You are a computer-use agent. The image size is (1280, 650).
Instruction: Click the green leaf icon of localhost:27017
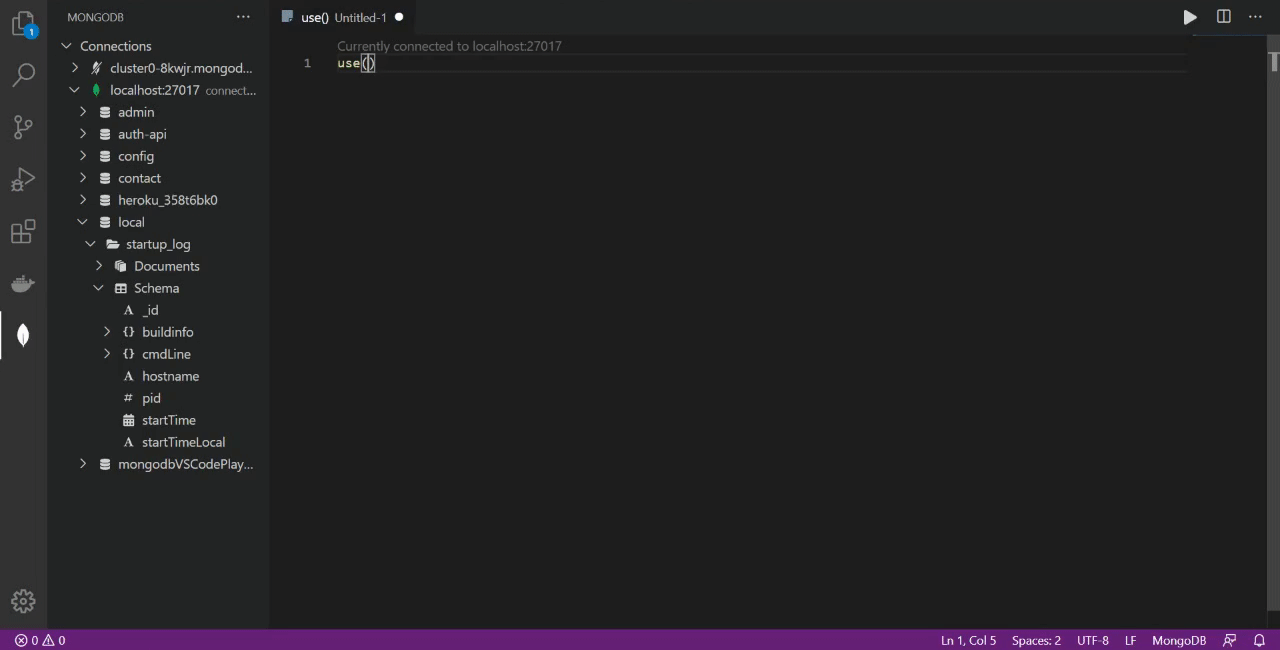click(x=97, y=90)
